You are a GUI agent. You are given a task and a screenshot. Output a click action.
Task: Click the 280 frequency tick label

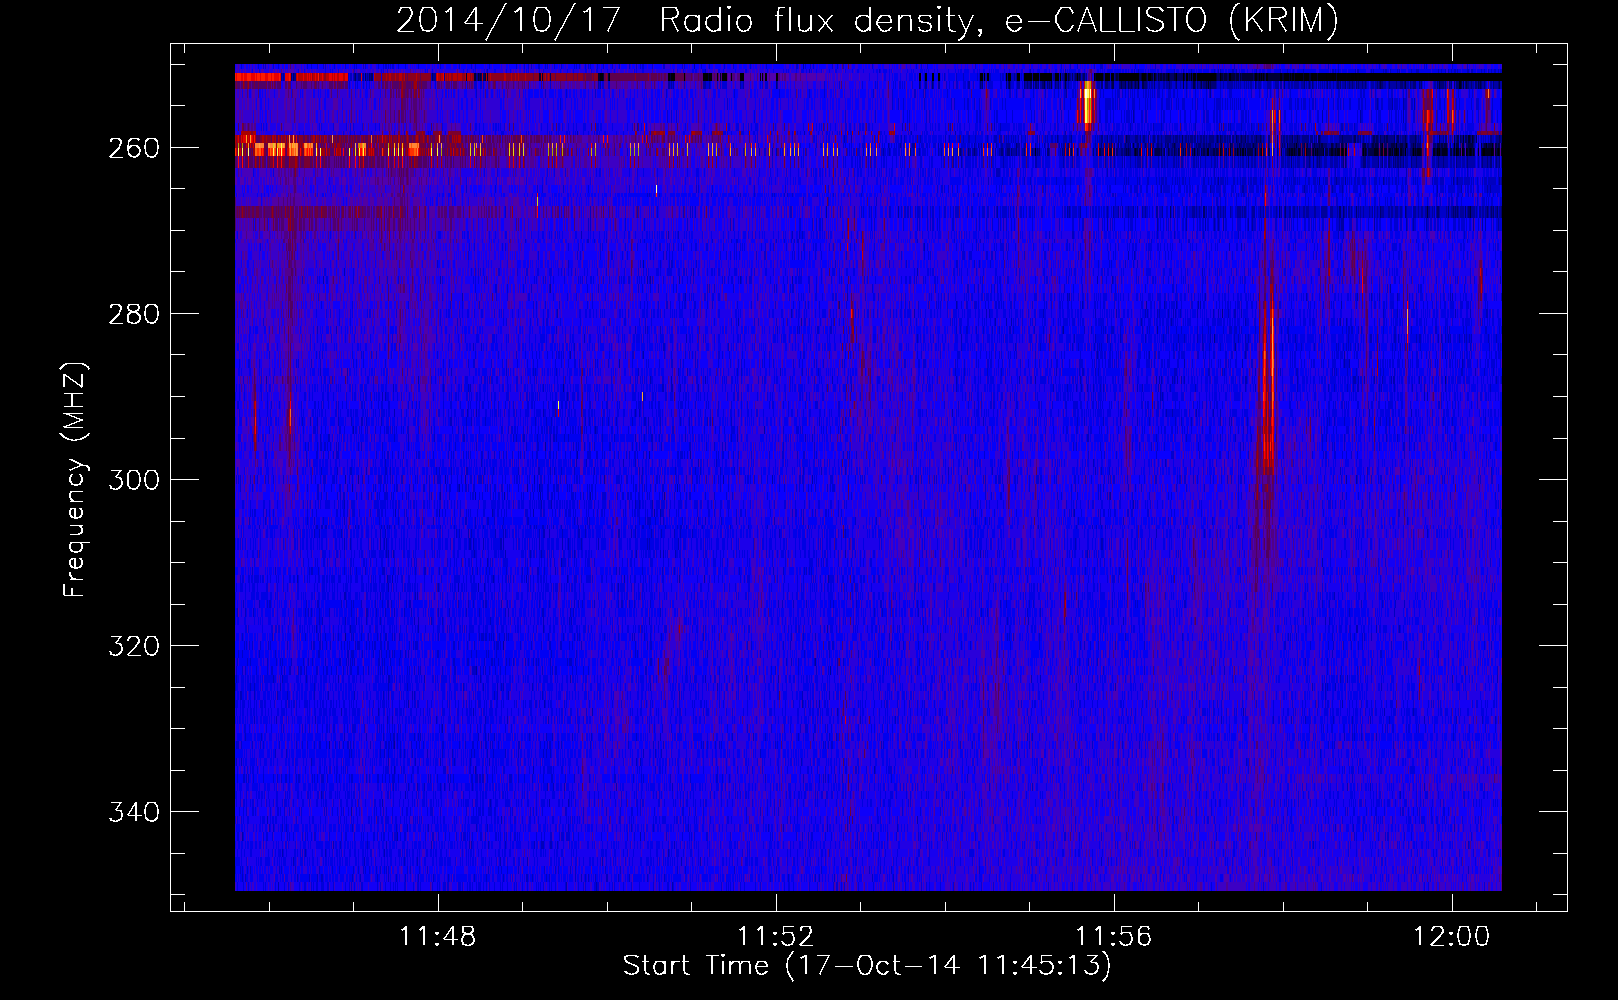[133, 314]
